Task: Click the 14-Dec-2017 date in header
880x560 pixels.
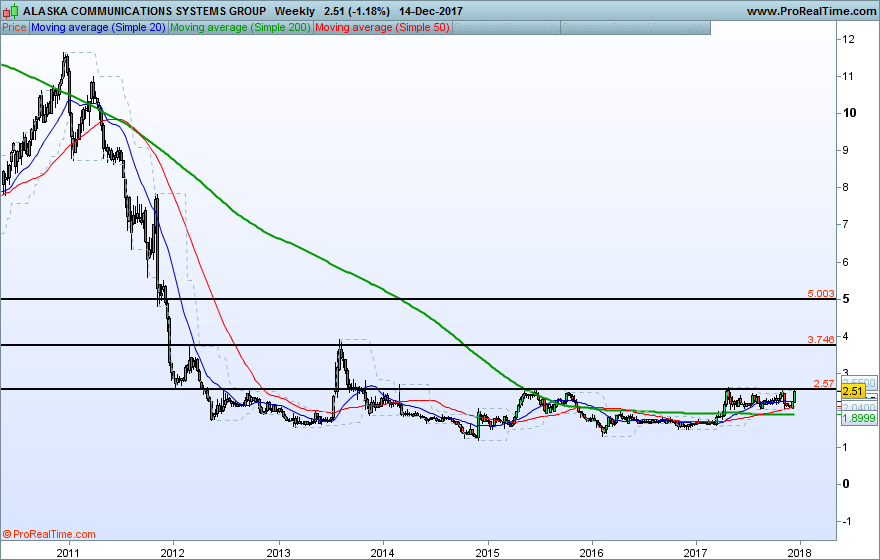Action: (430, 11)
